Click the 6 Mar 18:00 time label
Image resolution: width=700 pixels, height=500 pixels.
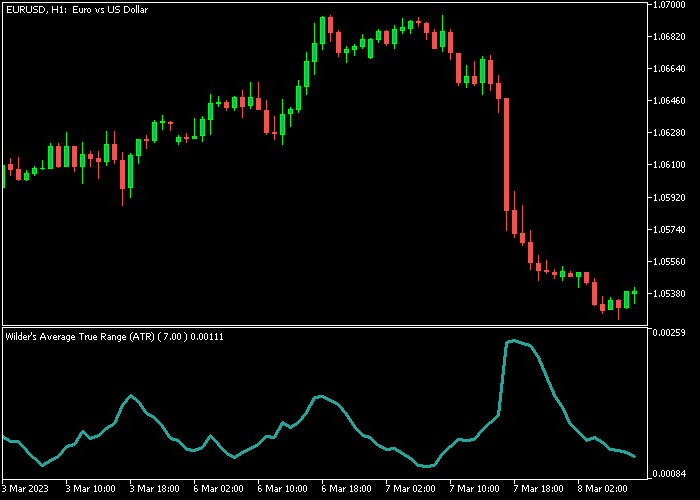pos(346,489)
